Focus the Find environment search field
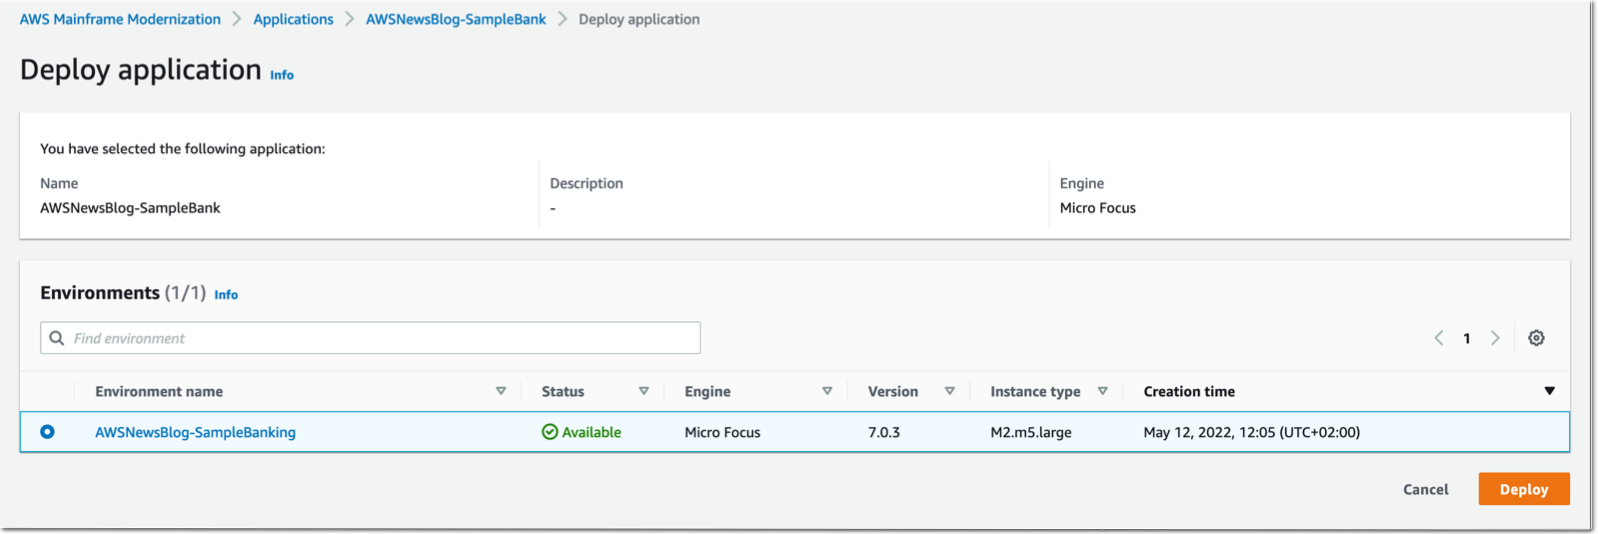1598x534 pixels. [x=370, y=338]
